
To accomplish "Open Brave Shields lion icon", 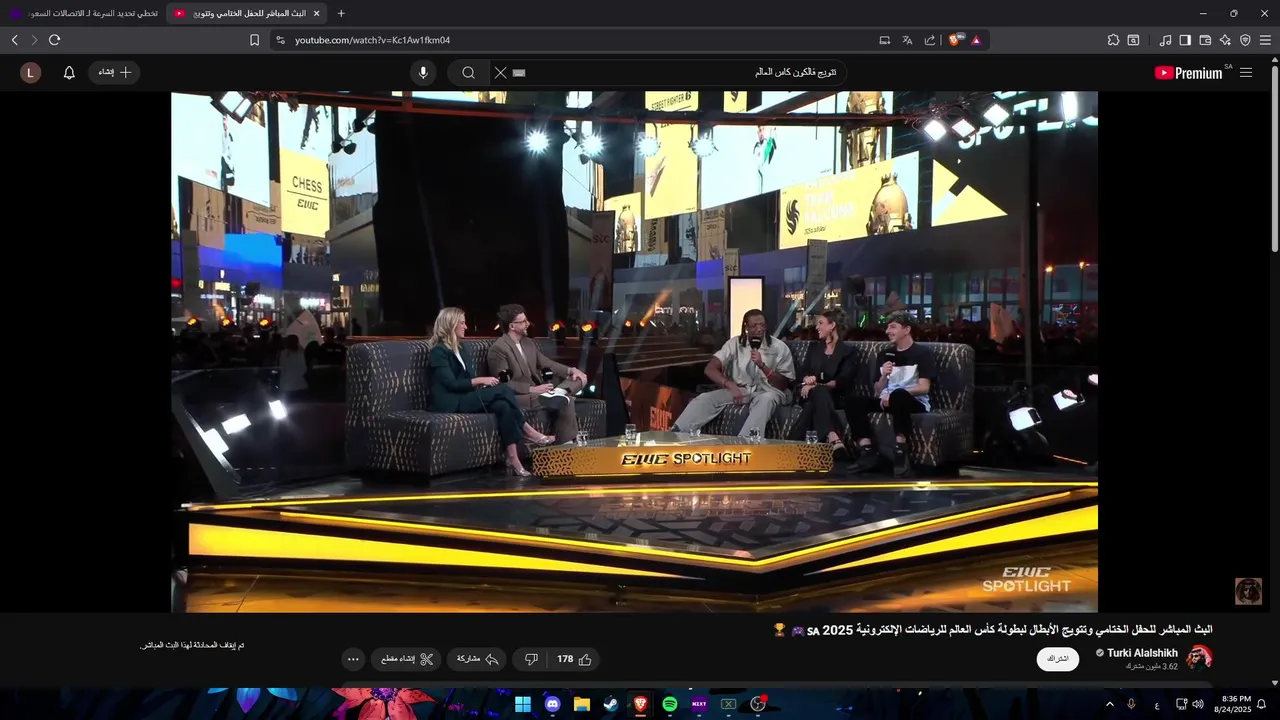I will [954, 40].
